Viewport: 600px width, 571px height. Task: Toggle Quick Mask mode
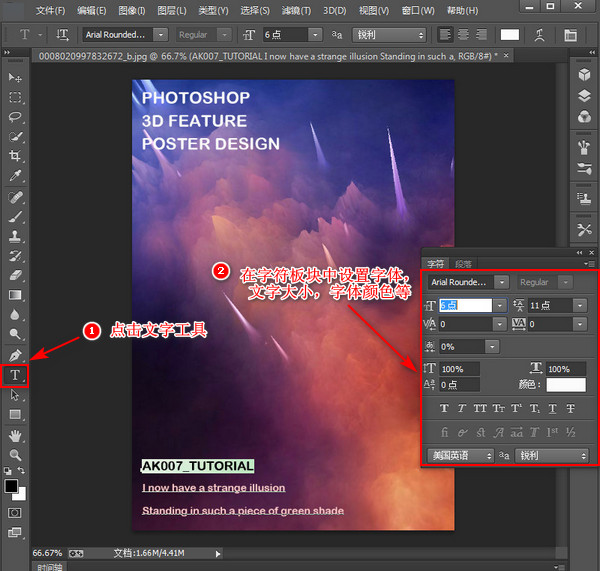(15, 513)
